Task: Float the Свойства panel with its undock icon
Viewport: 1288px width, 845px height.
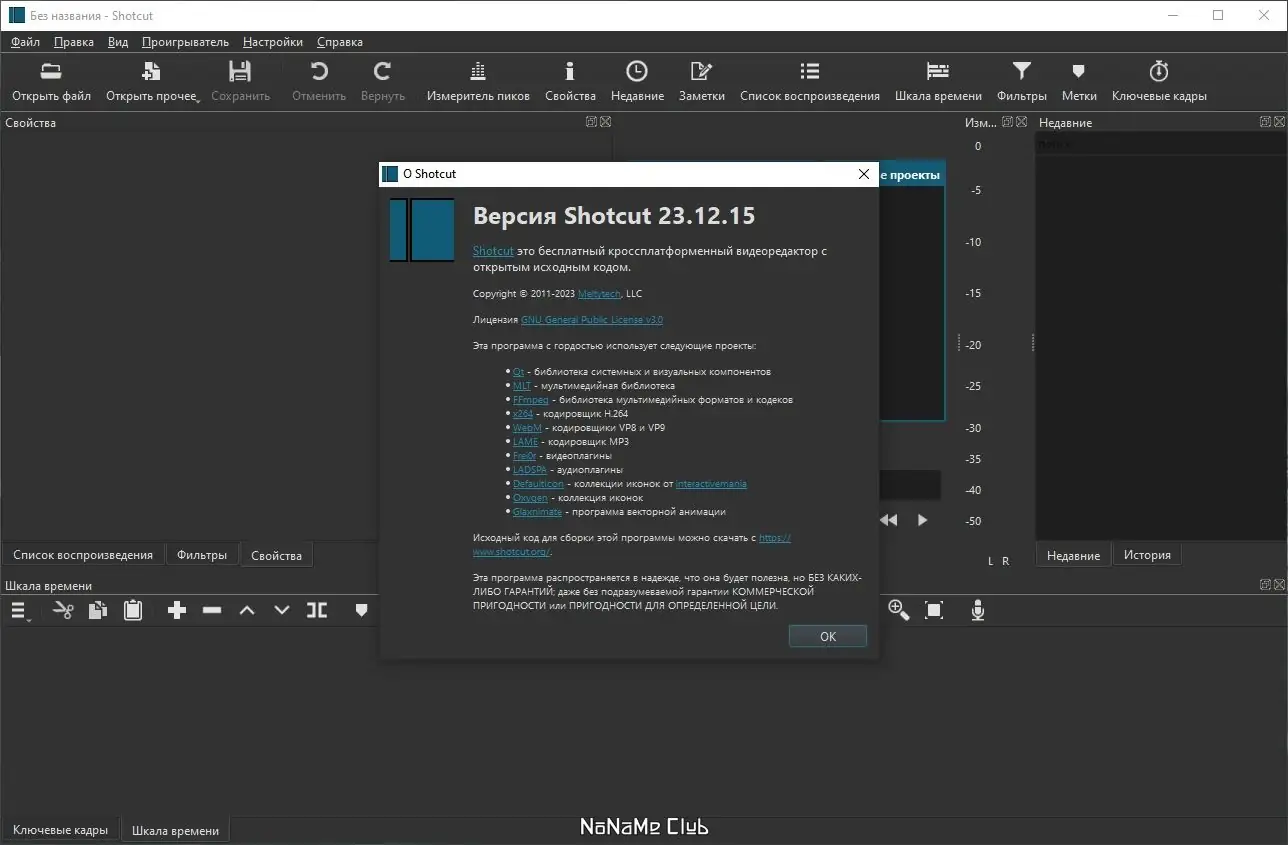Action: [591, 122]
